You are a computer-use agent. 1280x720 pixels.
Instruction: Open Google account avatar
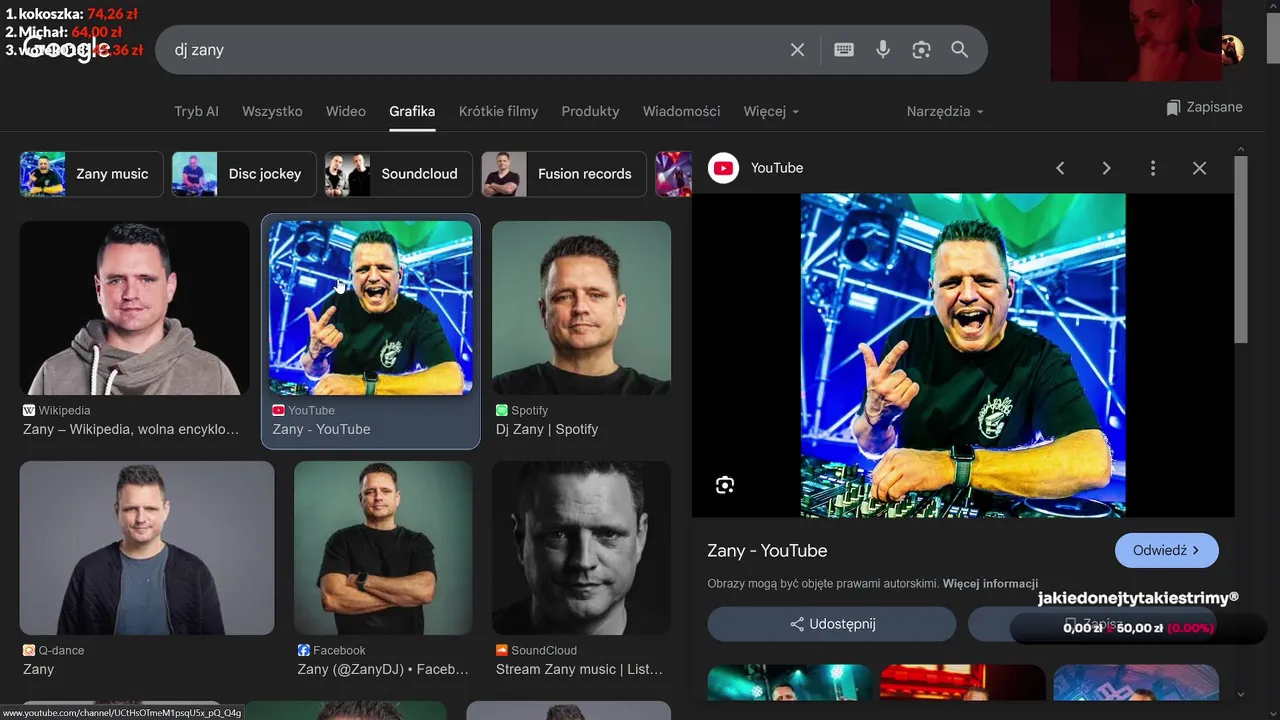(1233, 50)
